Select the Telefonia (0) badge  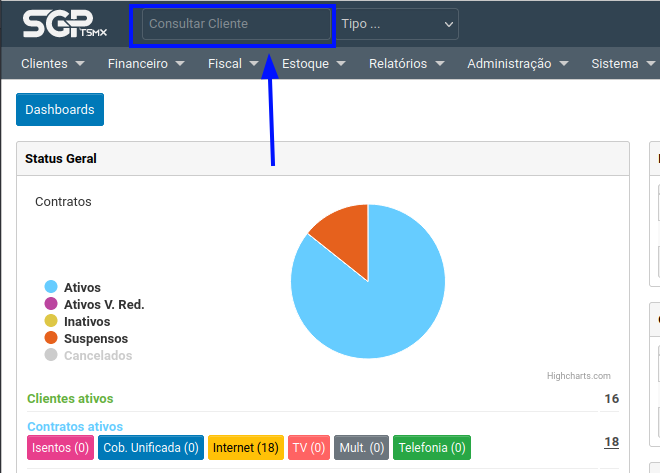[x=431, y=448]
